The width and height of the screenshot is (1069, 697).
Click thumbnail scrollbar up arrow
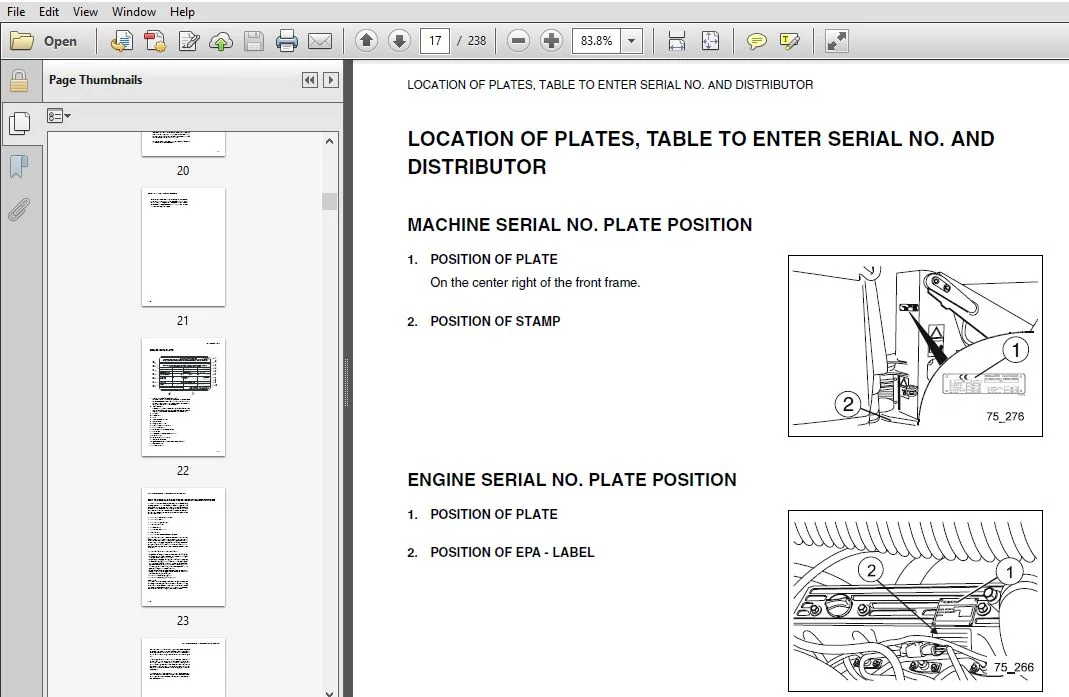coord(329,141)
